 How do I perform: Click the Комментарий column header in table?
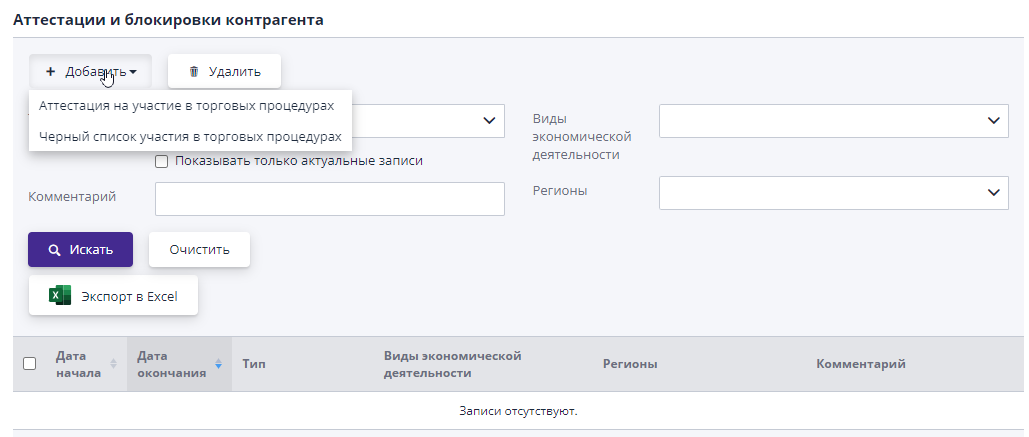point(860,364)
